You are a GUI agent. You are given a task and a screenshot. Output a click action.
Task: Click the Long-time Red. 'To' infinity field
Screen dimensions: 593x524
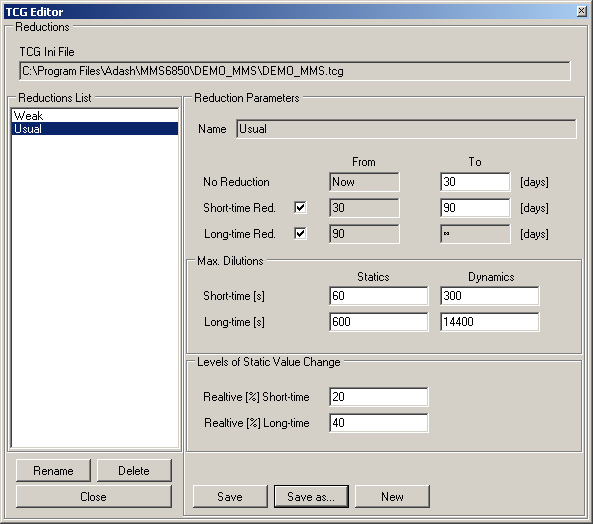tap(475, 234)
